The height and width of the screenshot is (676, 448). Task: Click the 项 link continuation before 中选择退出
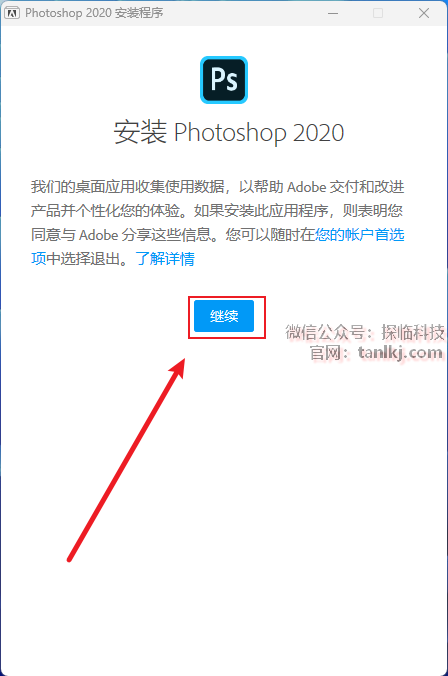click(x=38, y=259)
